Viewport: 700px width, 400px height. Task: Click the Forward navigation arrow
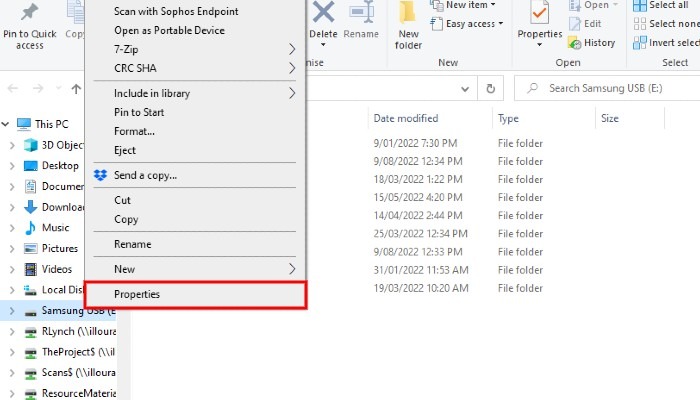coord(38,89)
